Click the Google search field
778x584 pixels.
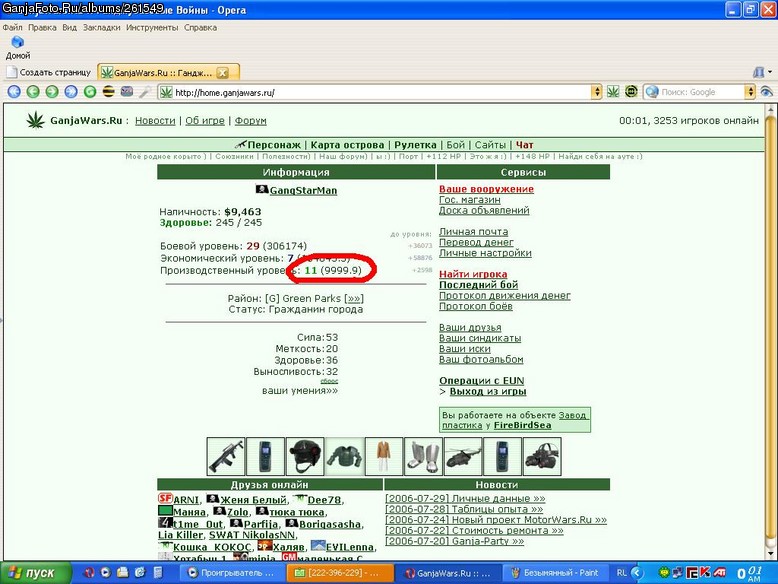[x=701, y=92]
